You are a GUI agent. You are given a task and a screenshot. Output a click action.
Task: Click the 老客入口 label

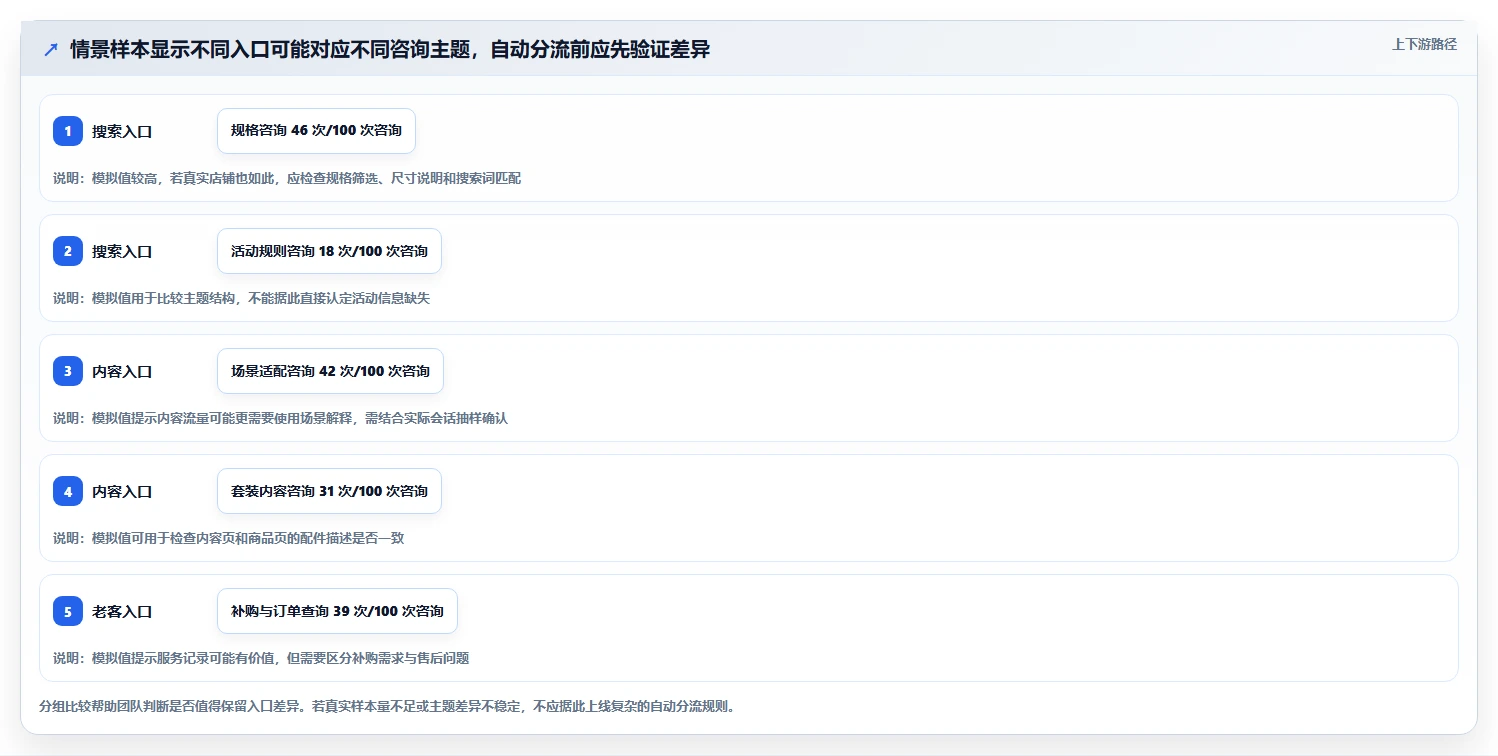[x=122, y=611]
